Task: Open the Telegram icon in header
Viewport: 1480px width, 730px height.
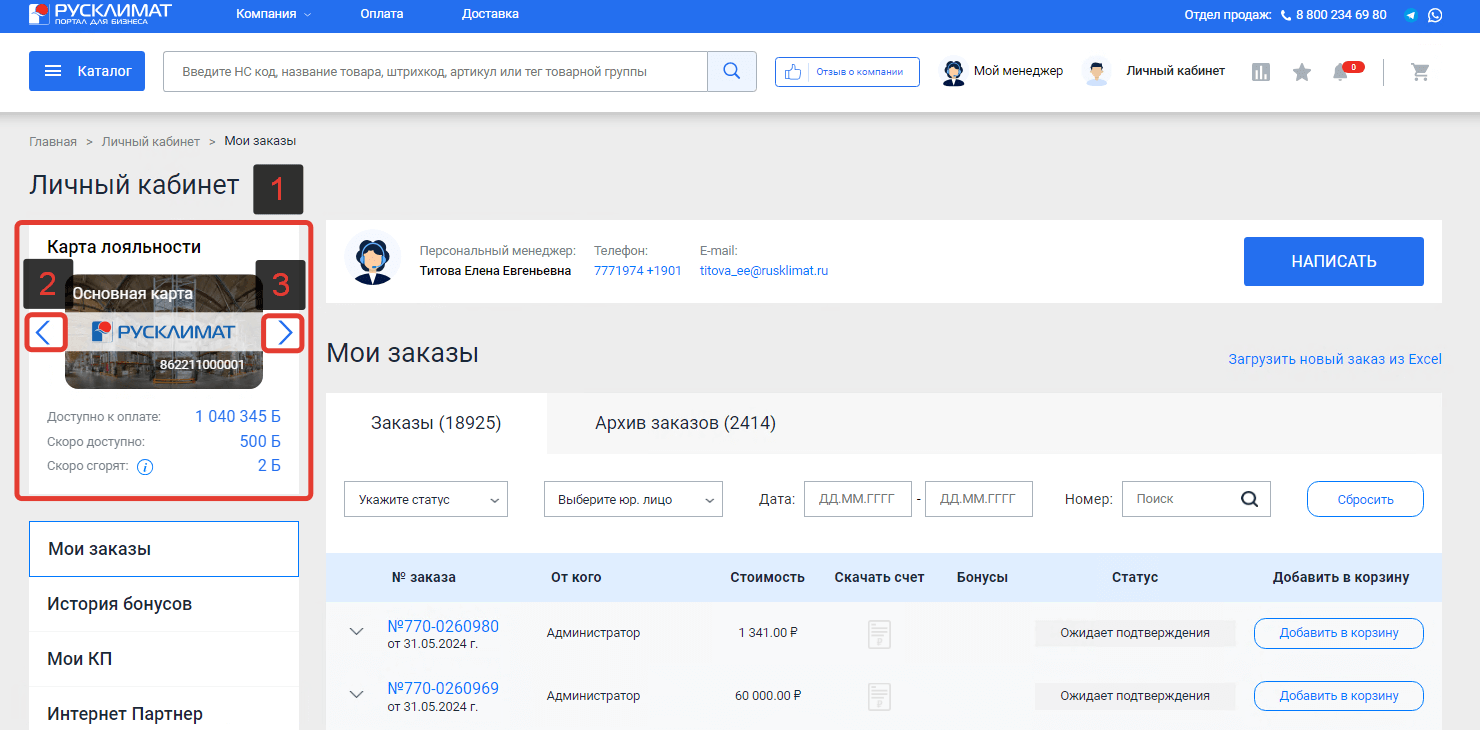Action: pos(1411,15)
